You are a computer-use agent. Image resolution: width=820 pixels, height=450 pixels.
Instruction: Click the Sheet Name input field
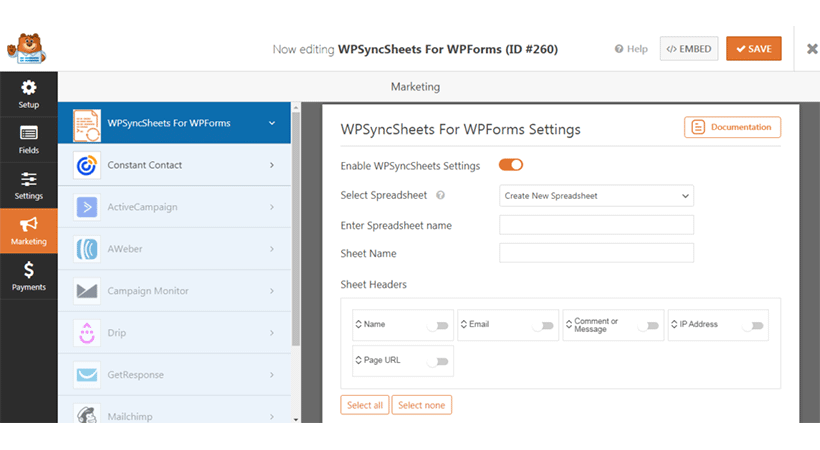click(596, 253)
